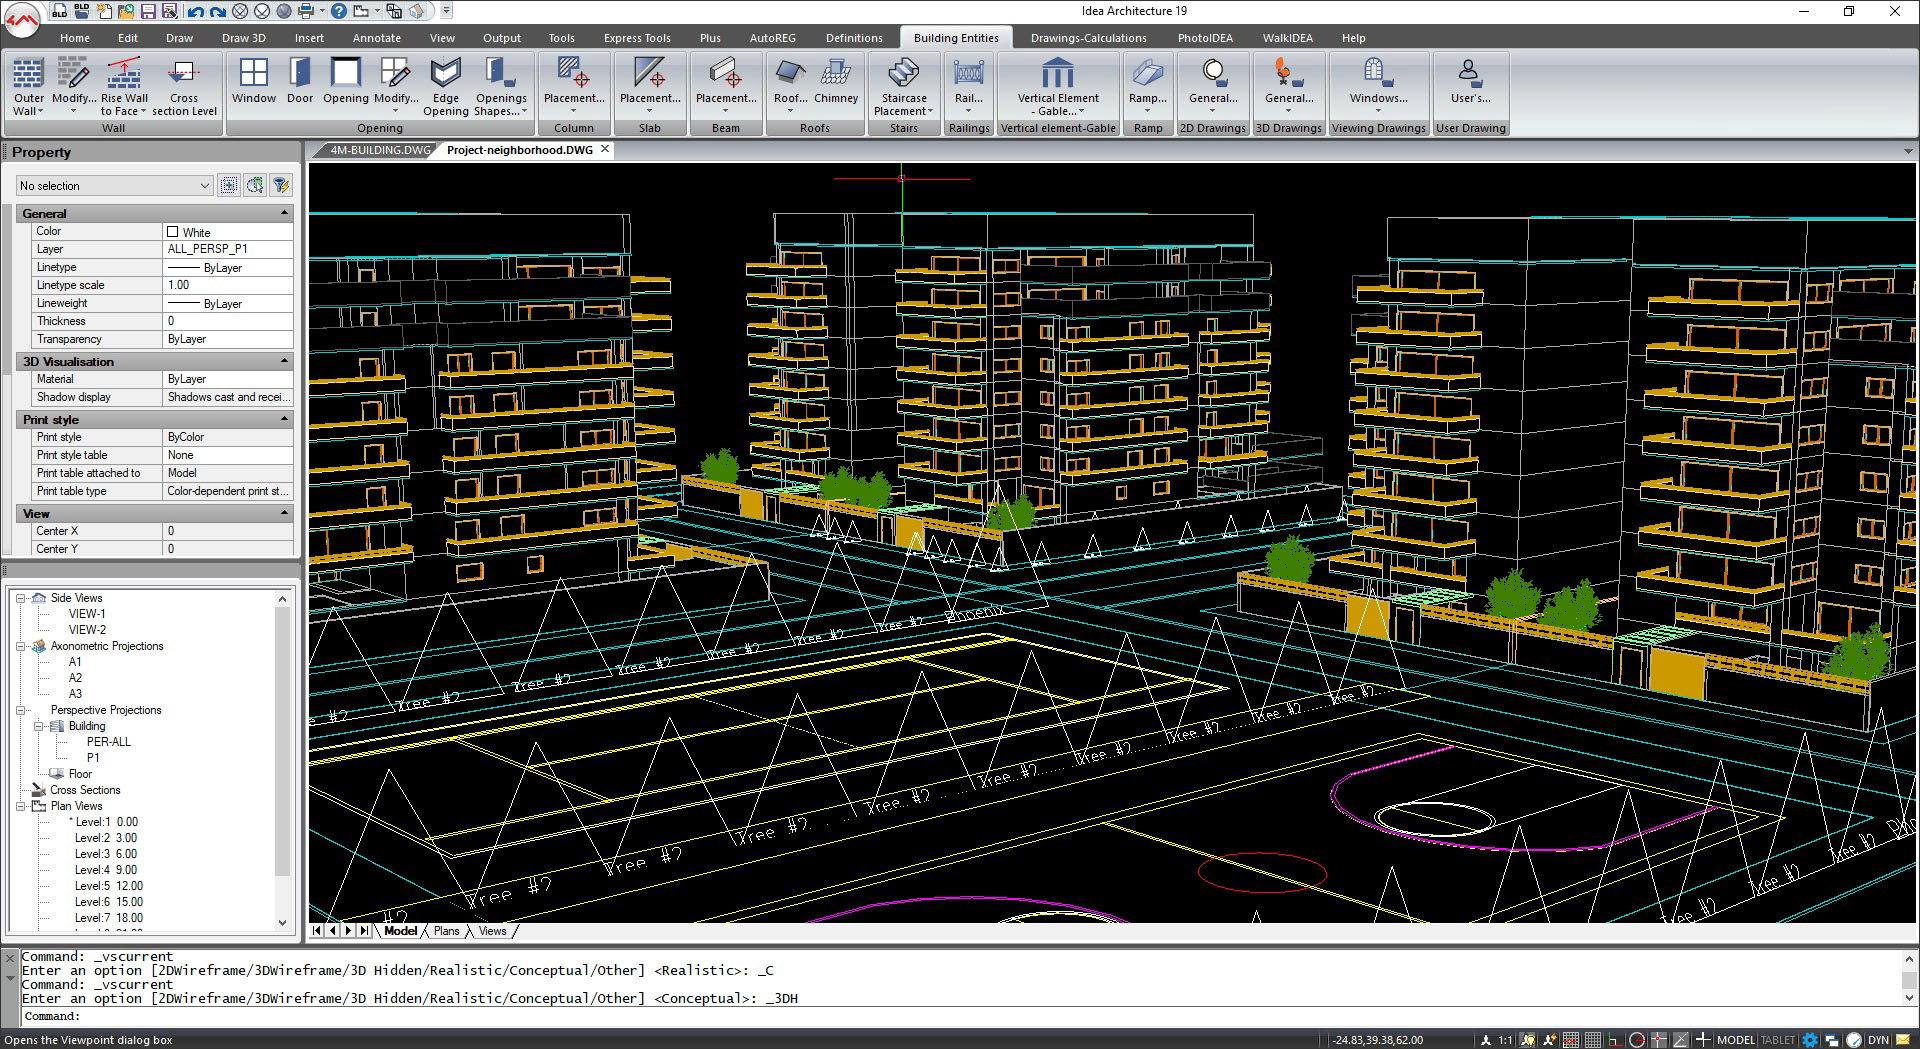Select the Edge Opening tool
This screenshot has width=1920, height=1049.
tap(445, 85)
